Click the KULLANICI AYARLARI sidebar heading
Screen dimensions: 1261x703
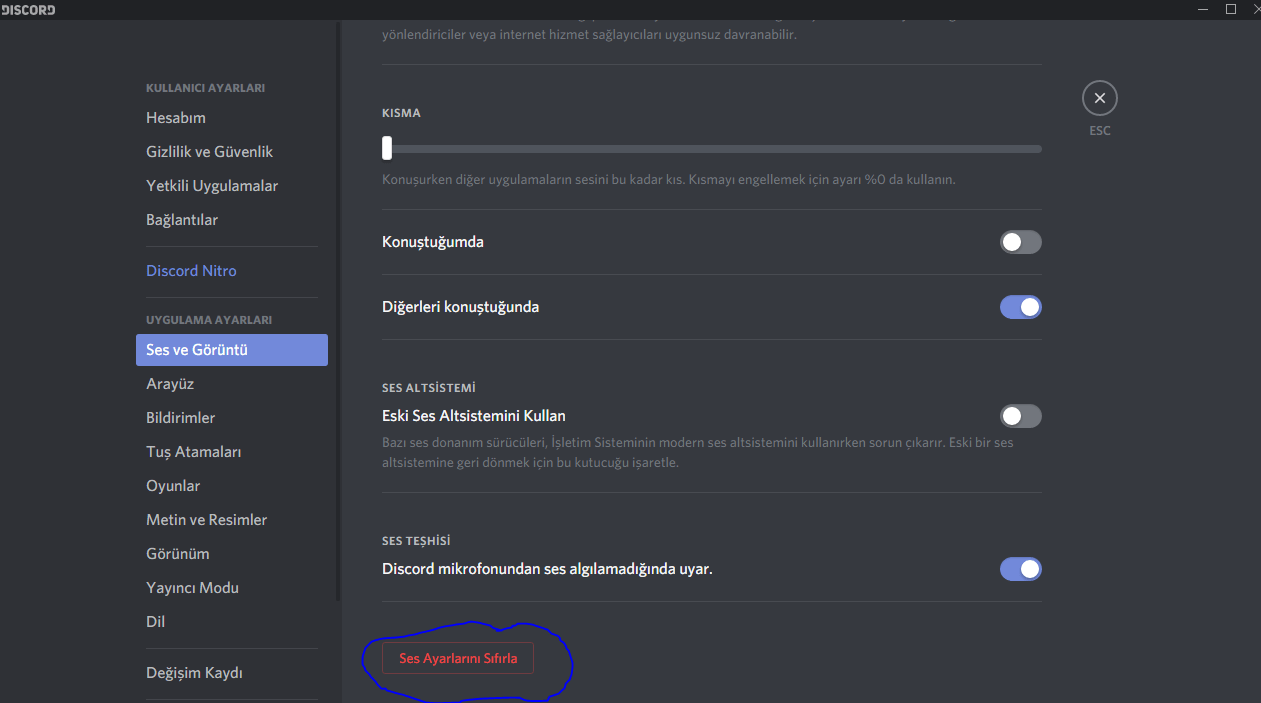[x=205, y=88]
